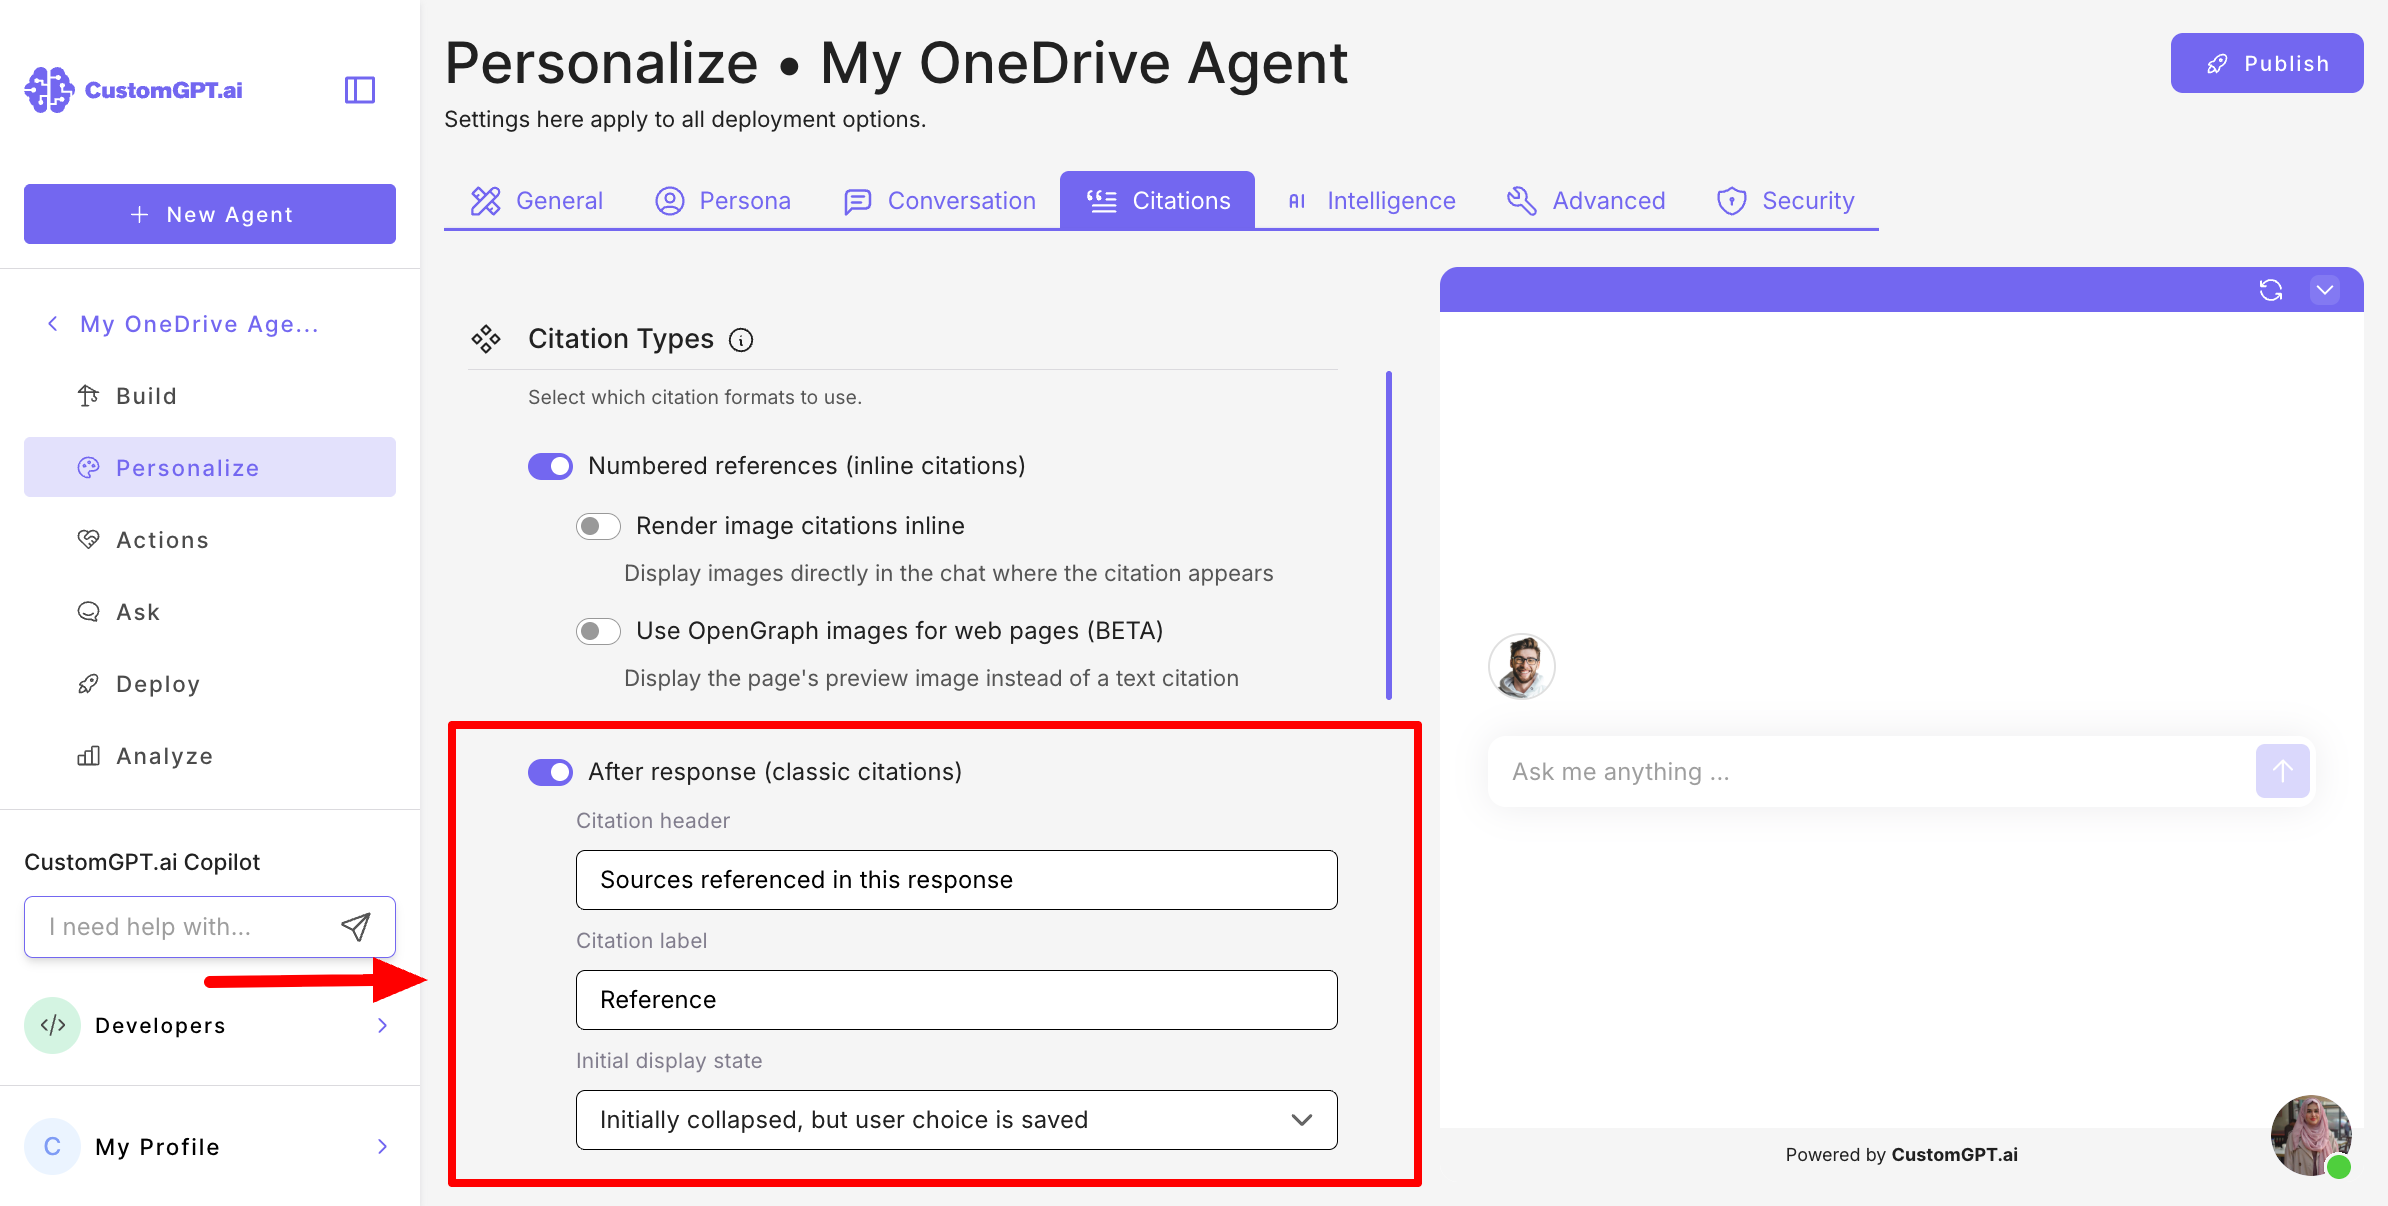This screenshot has width=2388, height=1206.
Task: Click the CustomGPT.ai logo
Action: tap(134, 90)
